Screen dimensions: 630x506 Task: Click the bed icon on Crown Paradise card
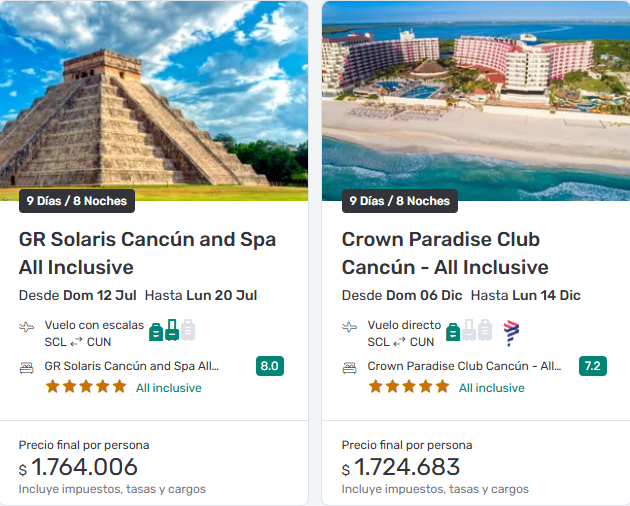350,367
